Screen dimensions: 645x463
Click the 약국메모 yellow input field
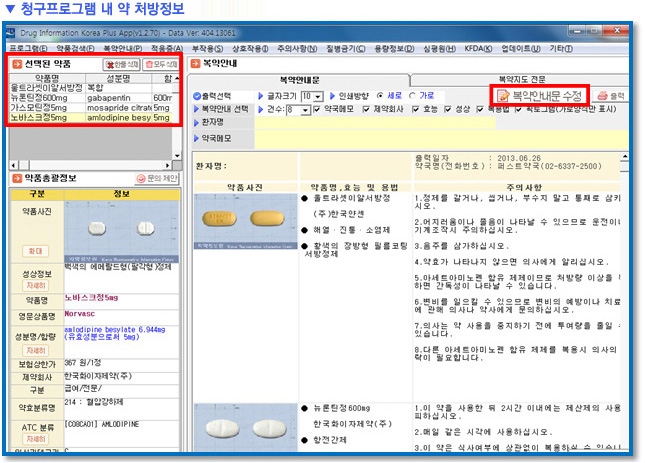click(x=441, y=139)
